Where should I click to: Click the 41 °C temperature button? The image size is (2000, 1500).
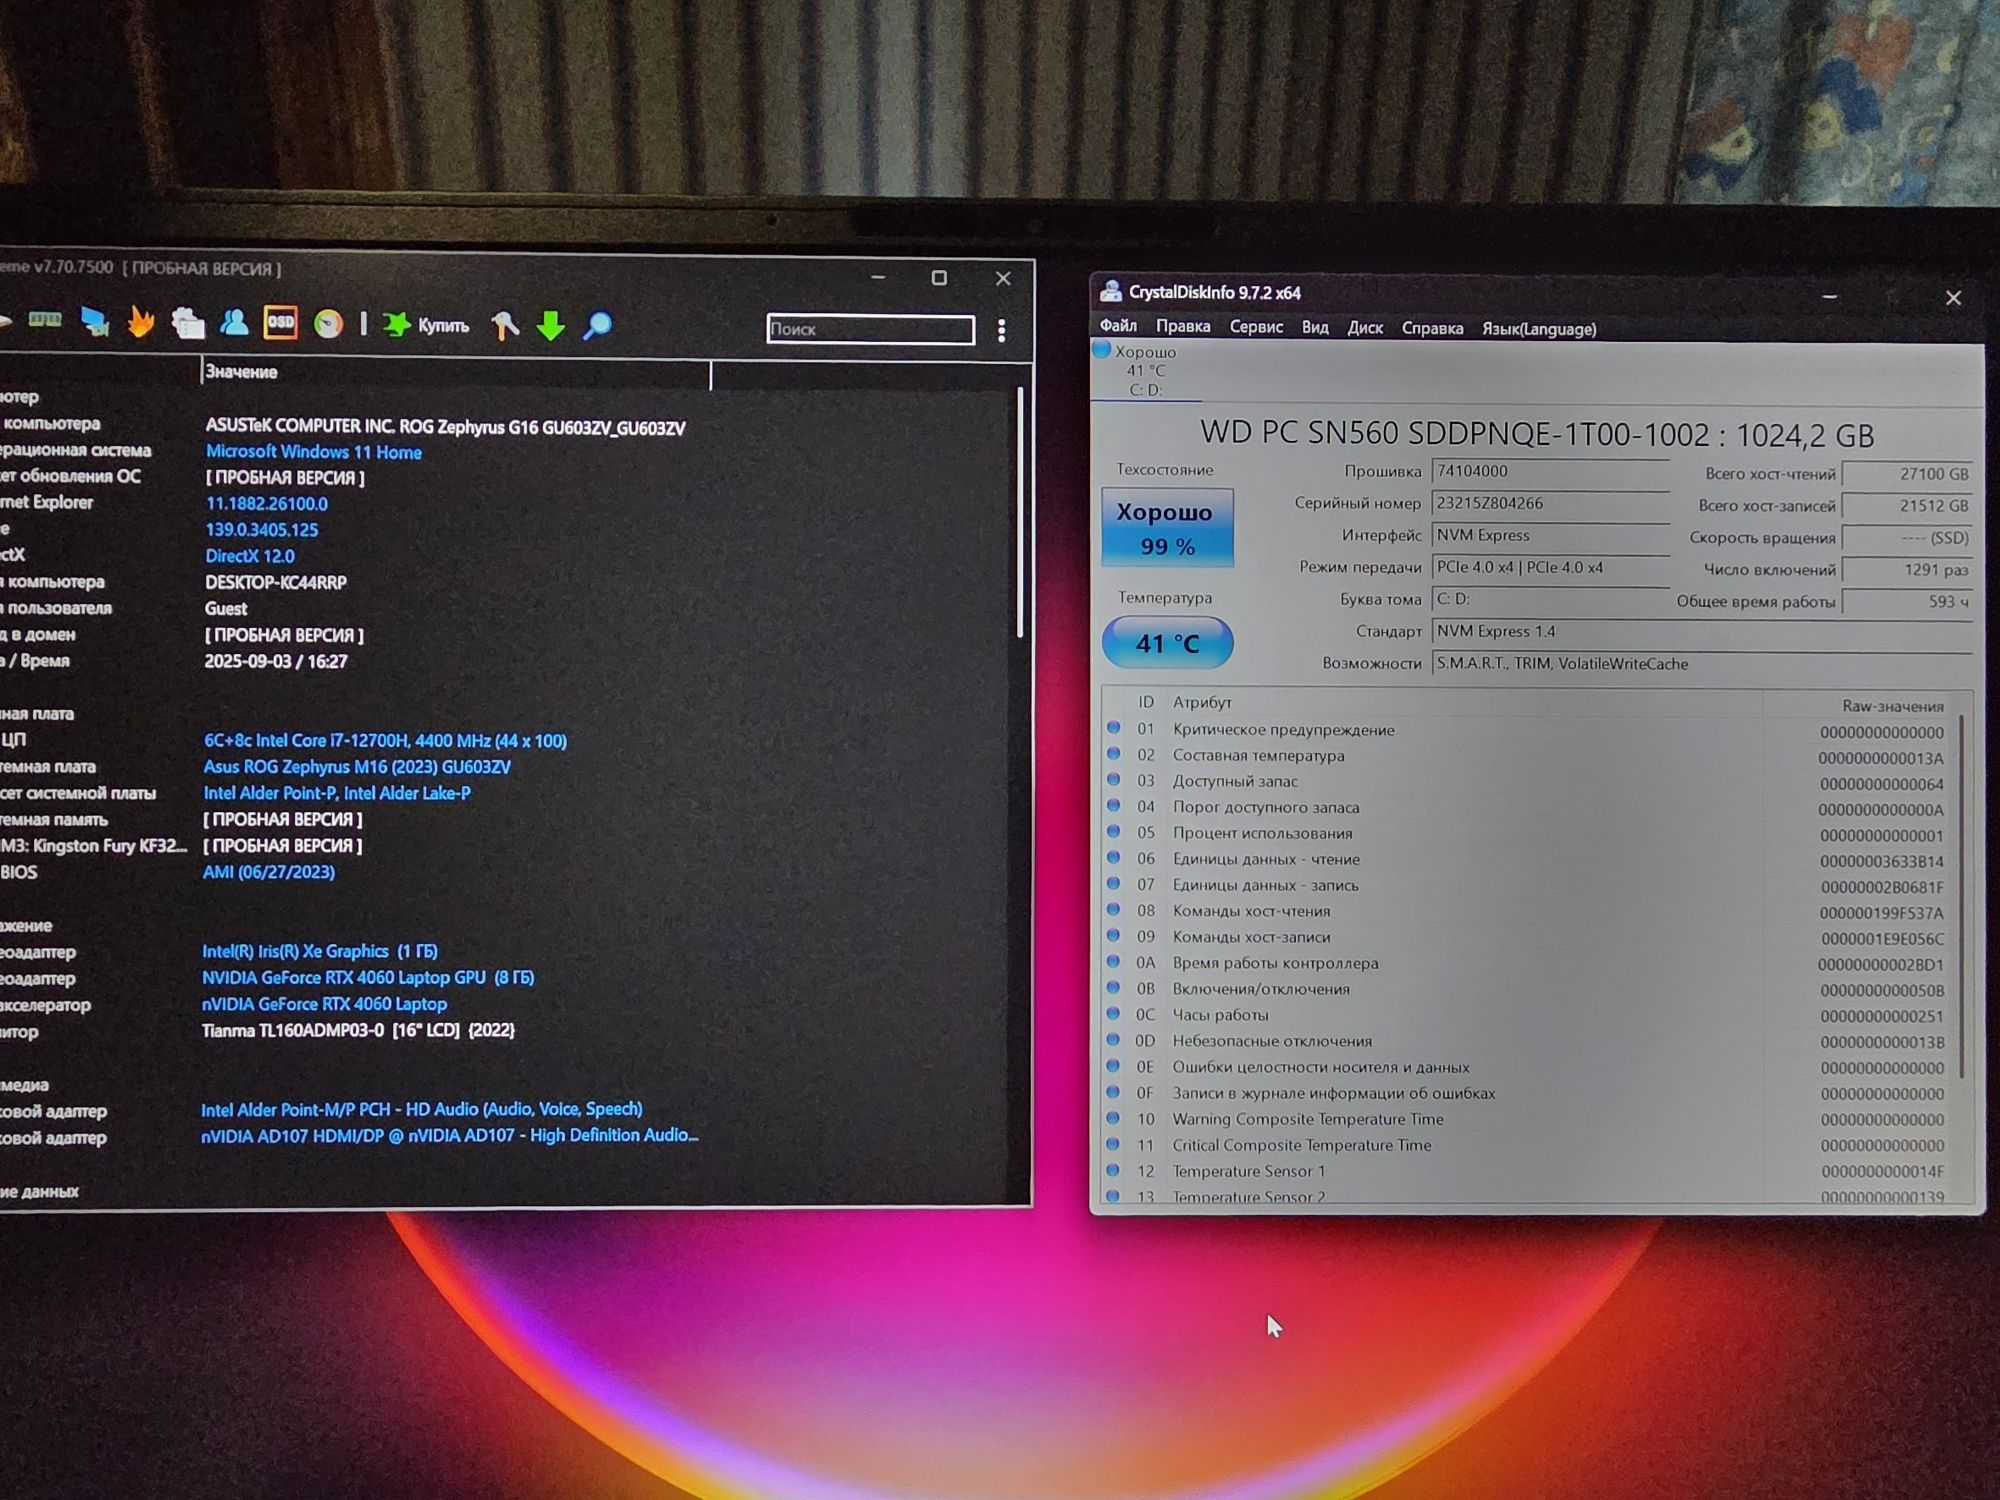click(1167, 643)
